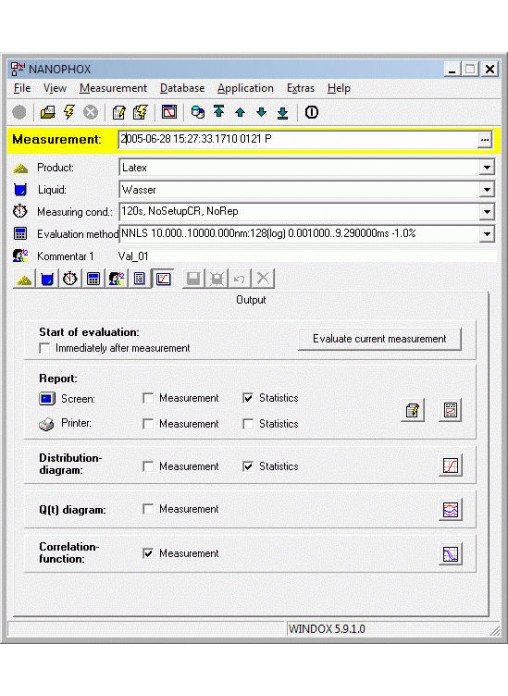
Task: Open the Liquid dropdown showing Wasser
Action: 487,190
